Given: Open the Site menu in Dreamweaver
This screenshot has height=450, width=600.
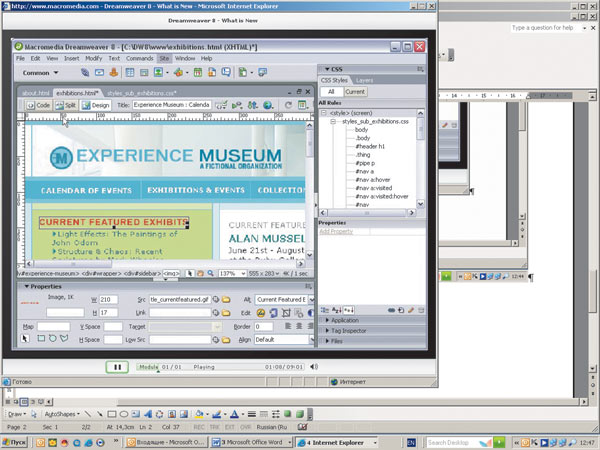Looking at the screenshot, I should point(164,58).
